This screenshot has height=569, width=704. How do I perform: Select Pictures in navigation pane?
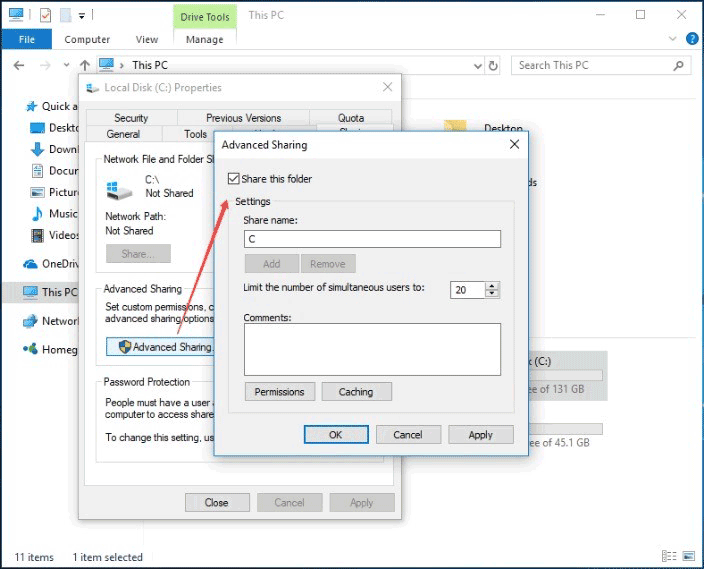[54, 192]
